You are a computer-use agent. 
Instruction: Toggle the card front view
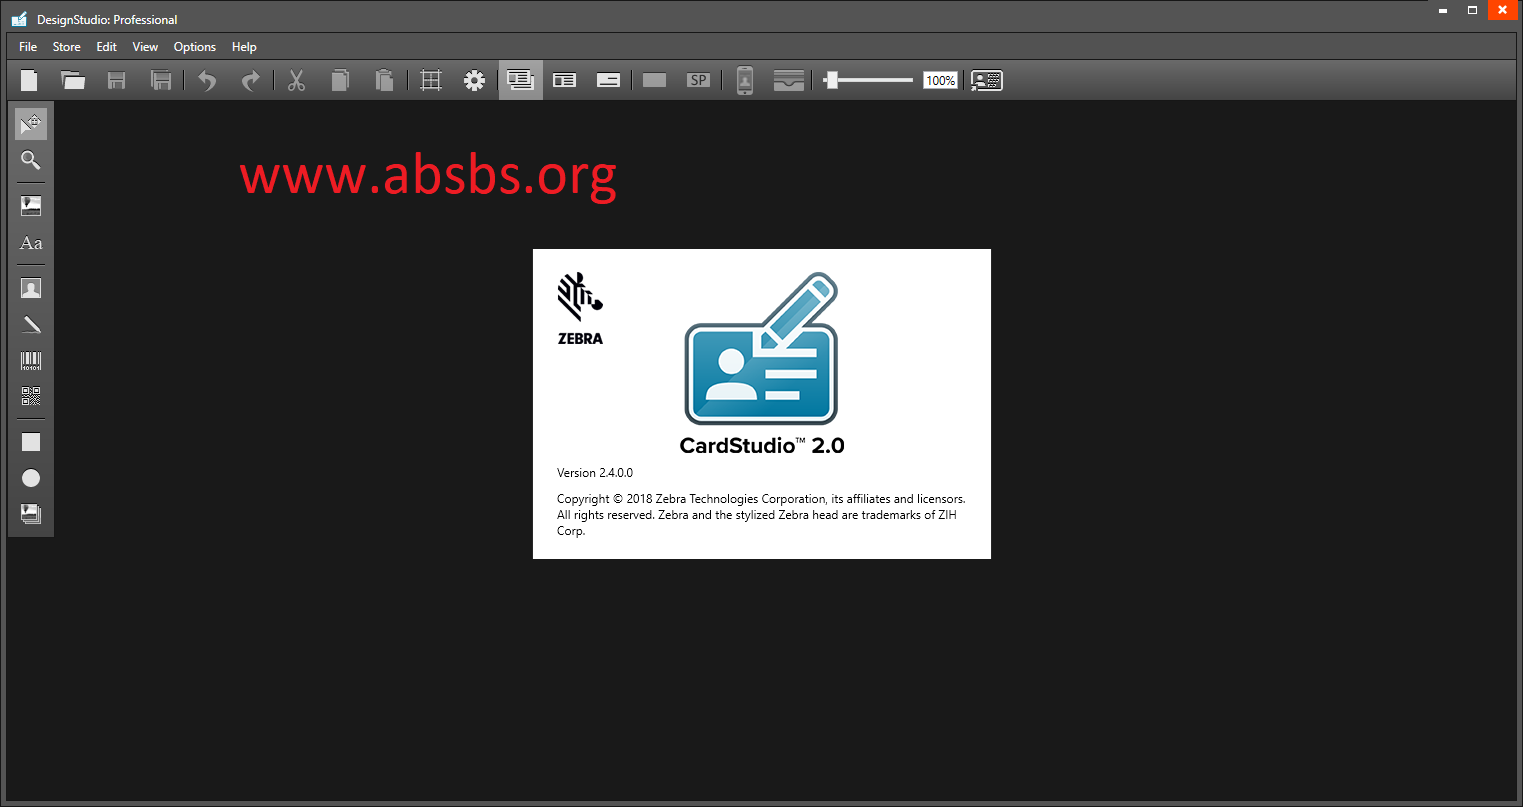tap(520, 80)
